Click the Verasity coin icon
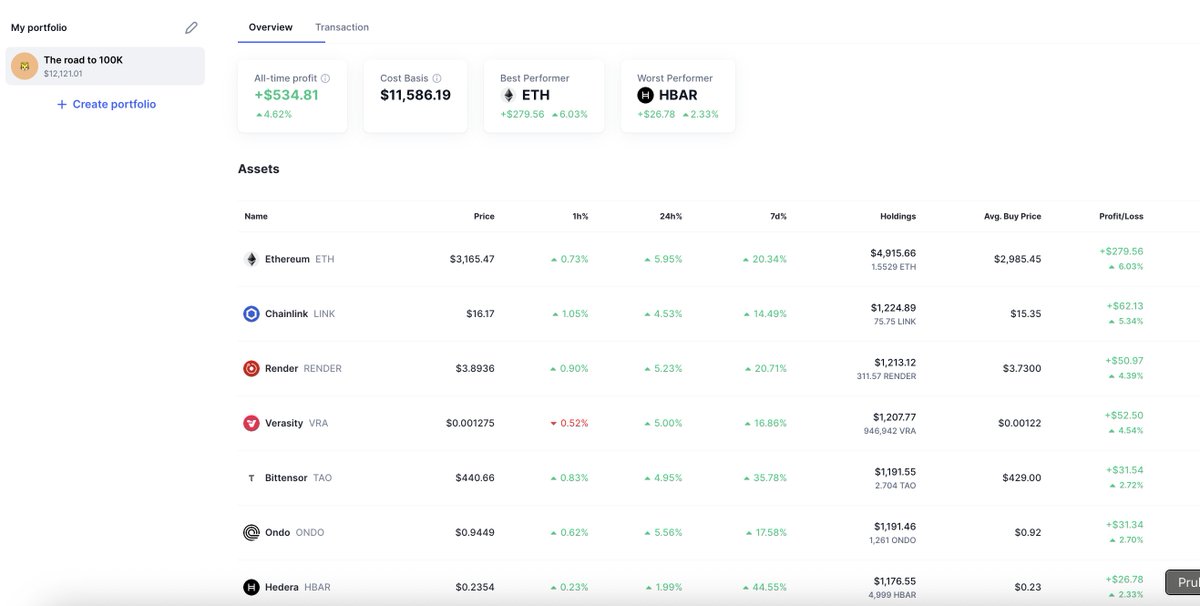Viewport: 1200px width, 606px height. coord(251,423)
